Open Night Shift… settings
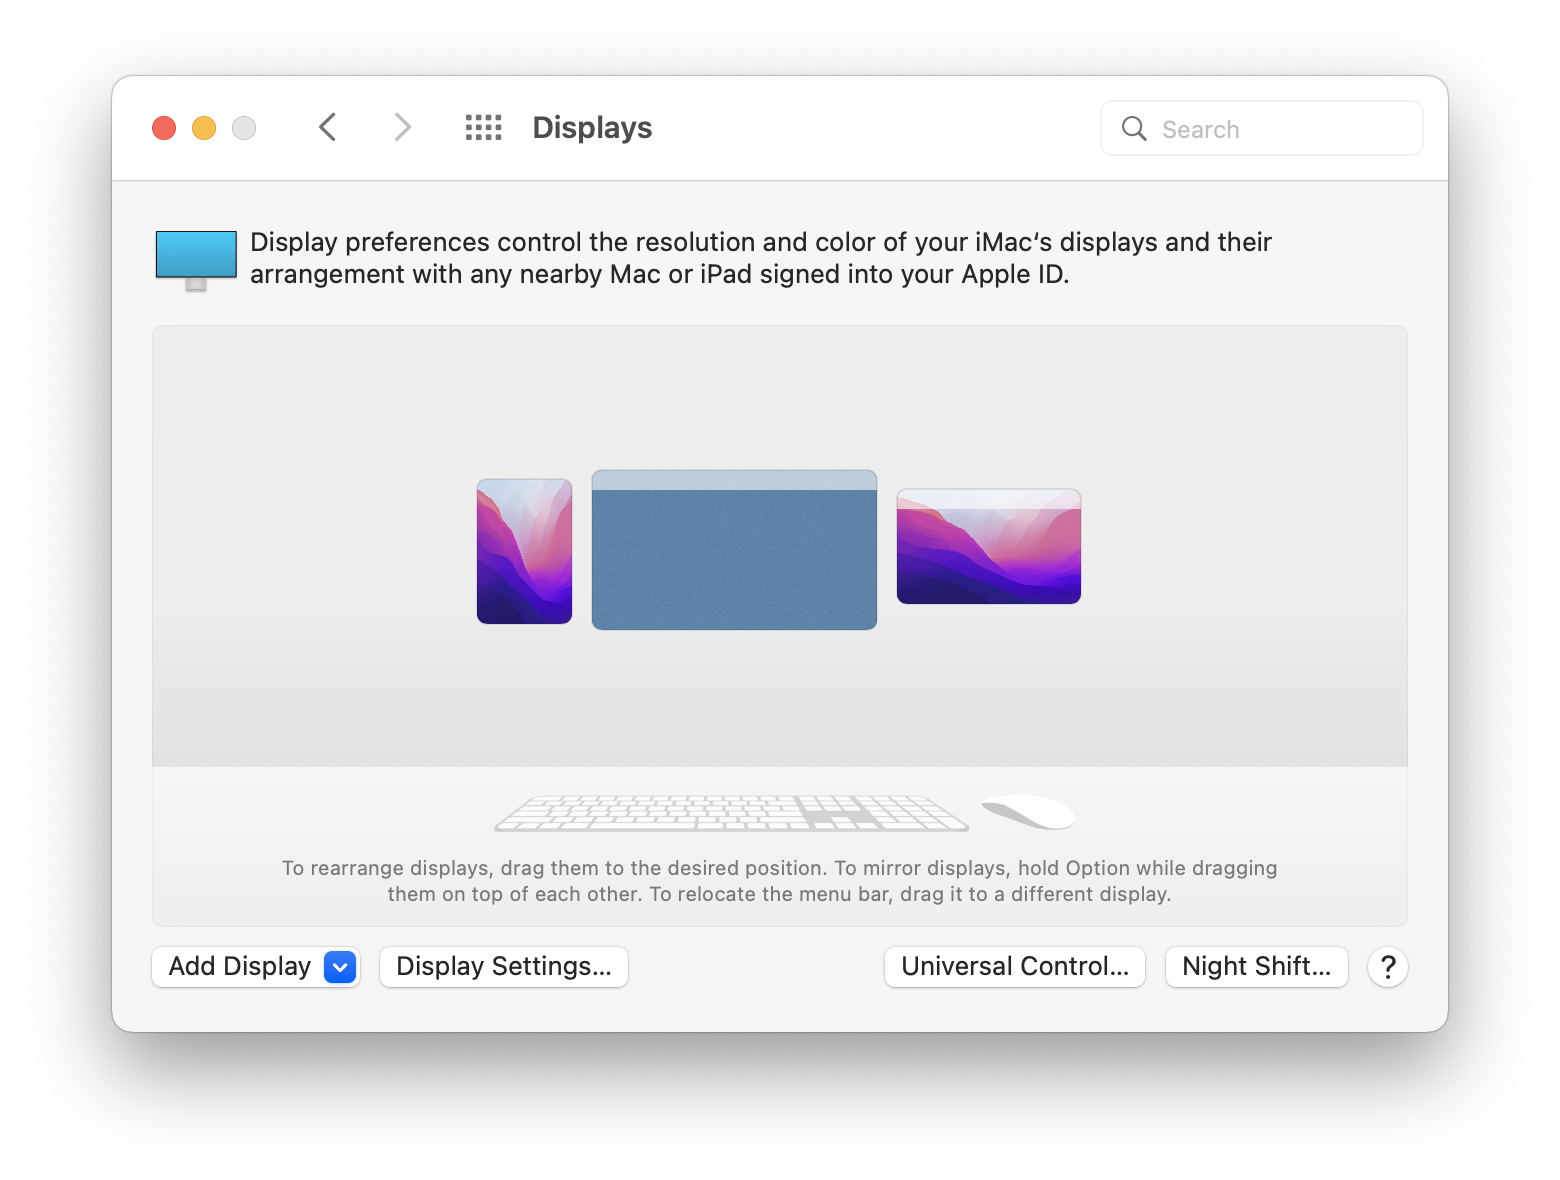 pos(1257,967)
